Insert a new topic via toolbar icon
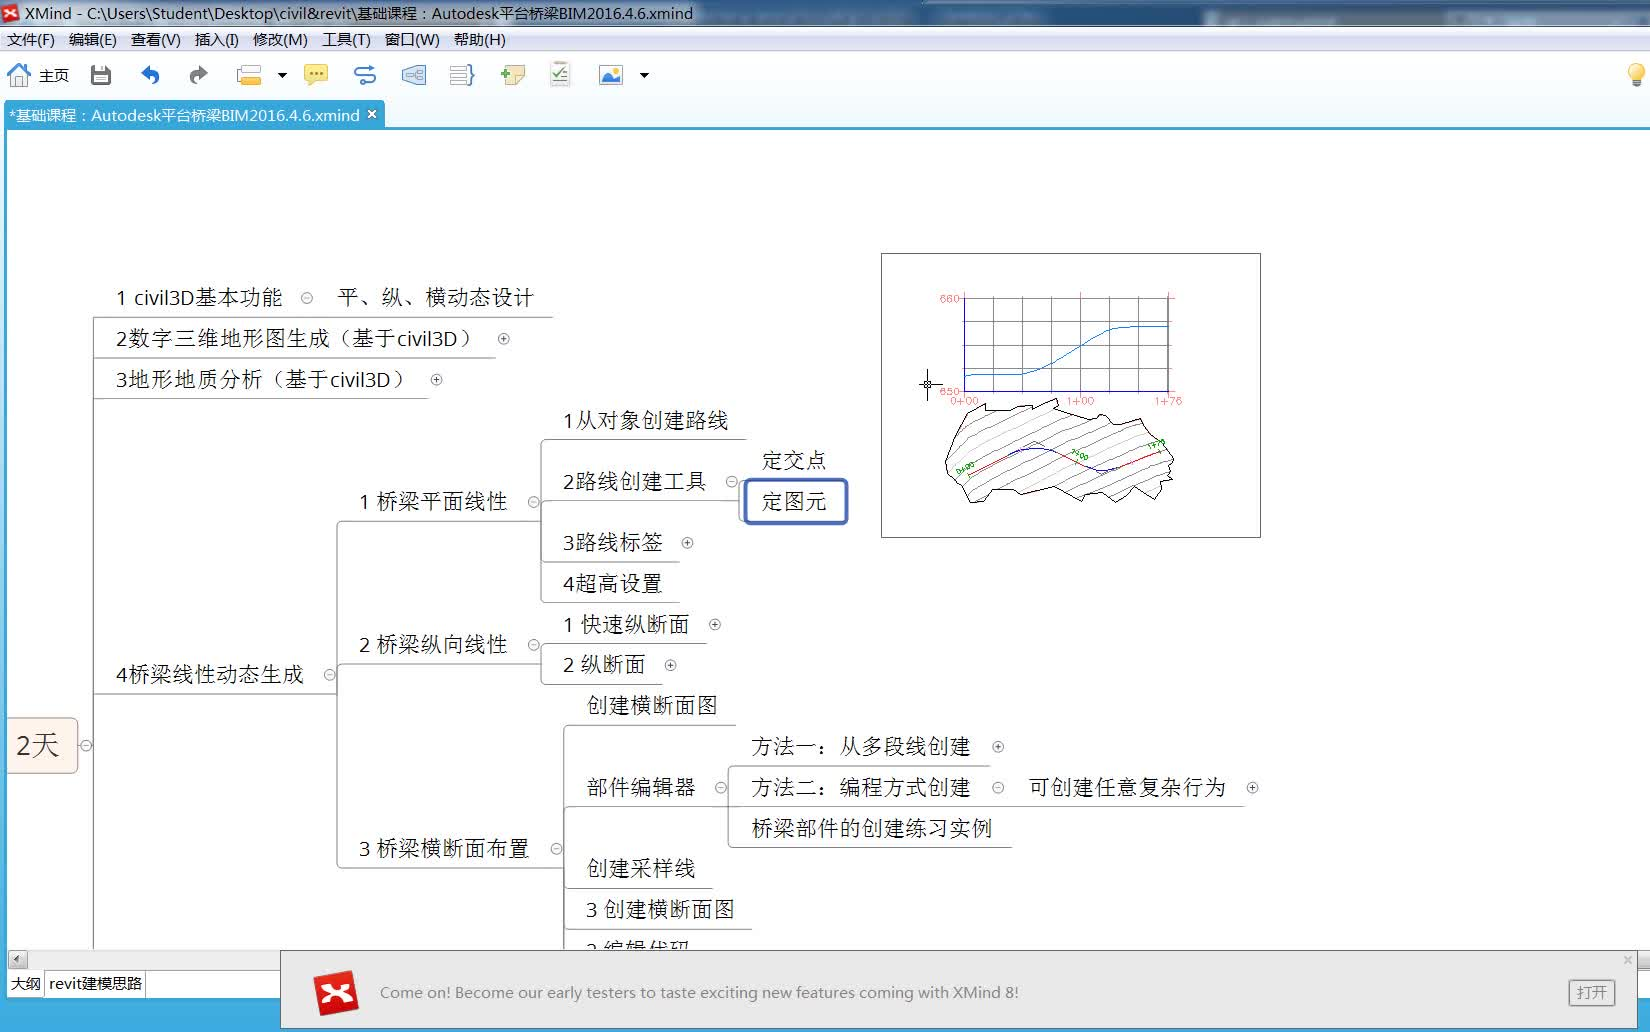The image size is (1650, 1032). [x=249, y=75]
